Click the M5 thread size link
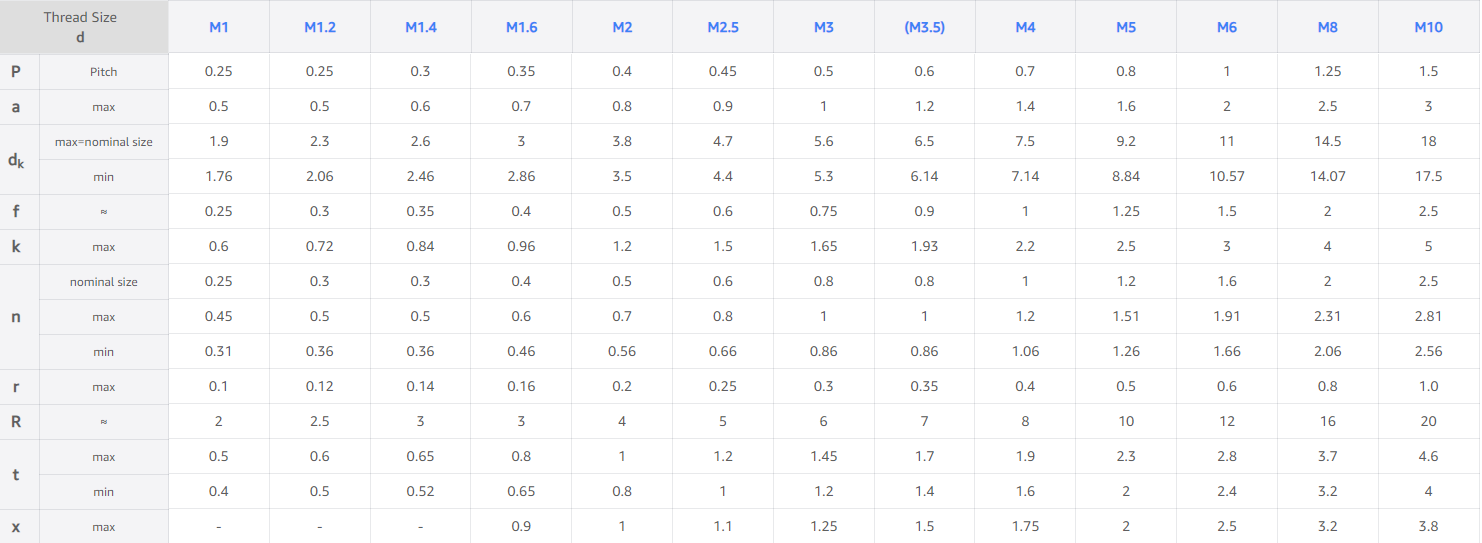Image resolution: width=1482 pixels, height=543 pixels. [x=1126, y=27]
